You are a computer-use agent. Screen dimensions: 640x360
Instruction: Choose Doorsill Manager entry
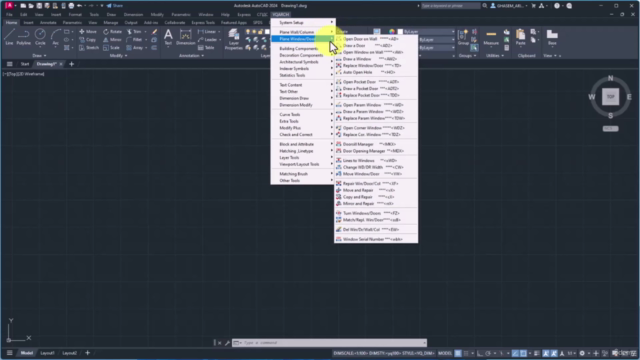click(x=376, y=144)
